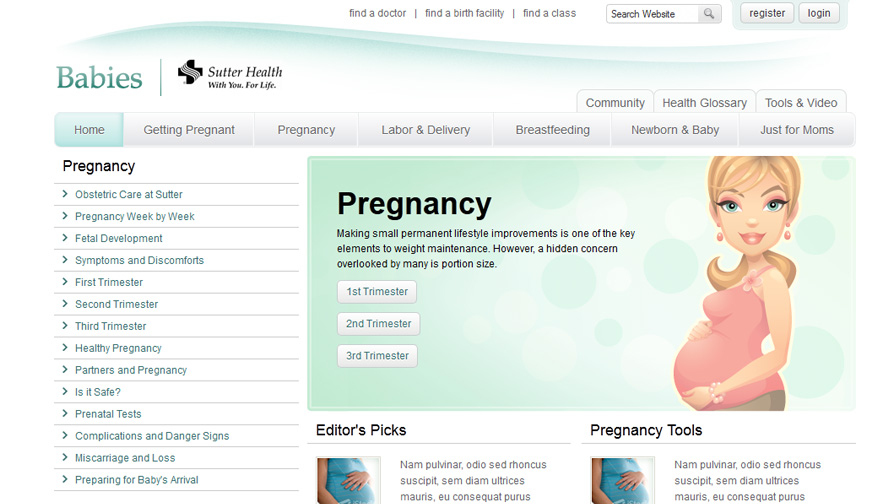Click chevron beside Healthy Pregnancy
Viewport: 880px width, 504px height.
(x=65, y=348)
